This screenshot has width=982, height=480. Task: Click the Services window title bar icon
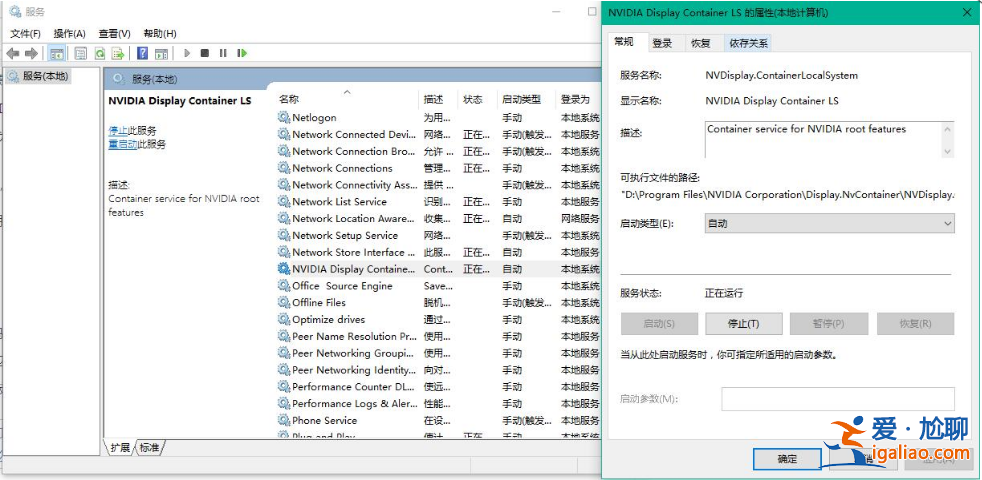[15, 11]
